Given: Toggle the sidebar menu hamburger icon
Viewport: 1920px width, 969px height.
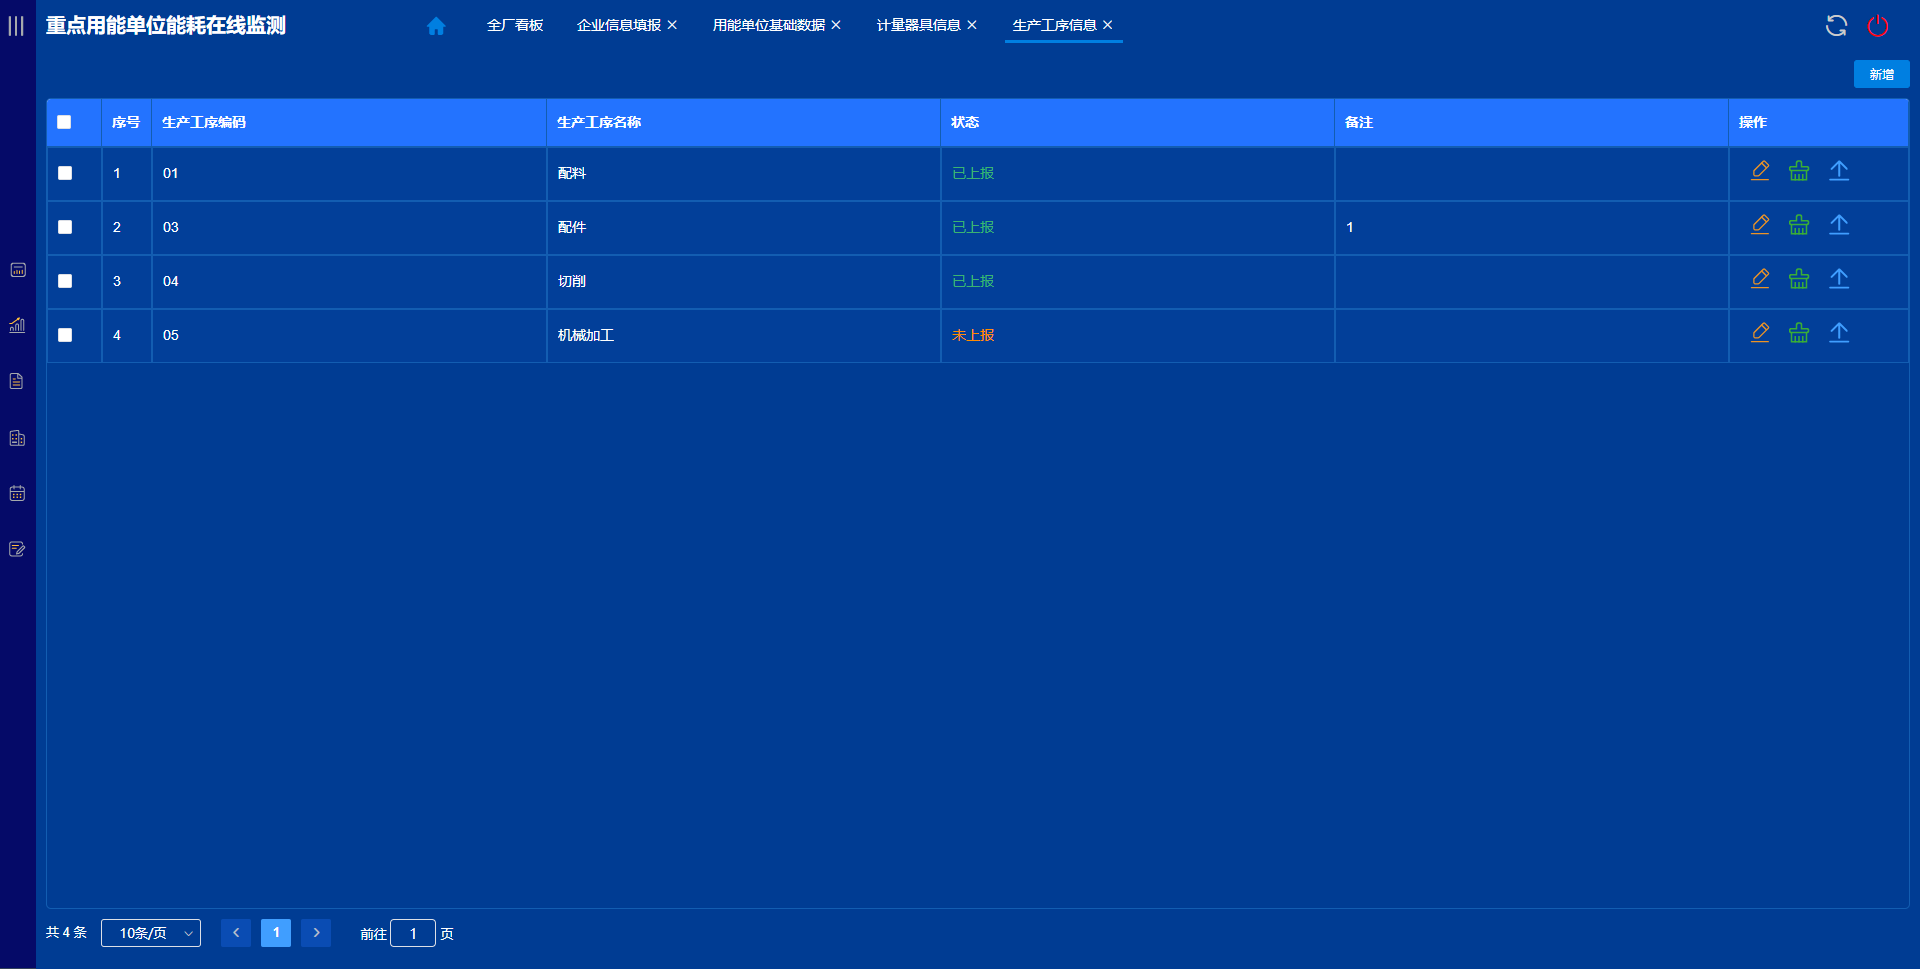Looking at the screenshot, I should [x=16, y=26].
